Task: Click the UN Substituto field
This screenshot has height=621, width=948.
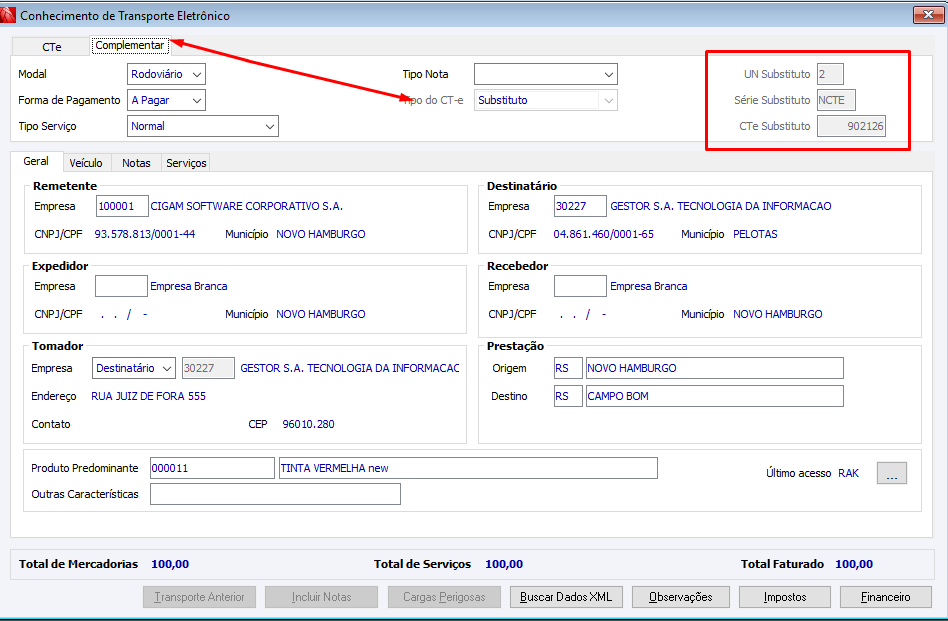Action: (830, 74)
